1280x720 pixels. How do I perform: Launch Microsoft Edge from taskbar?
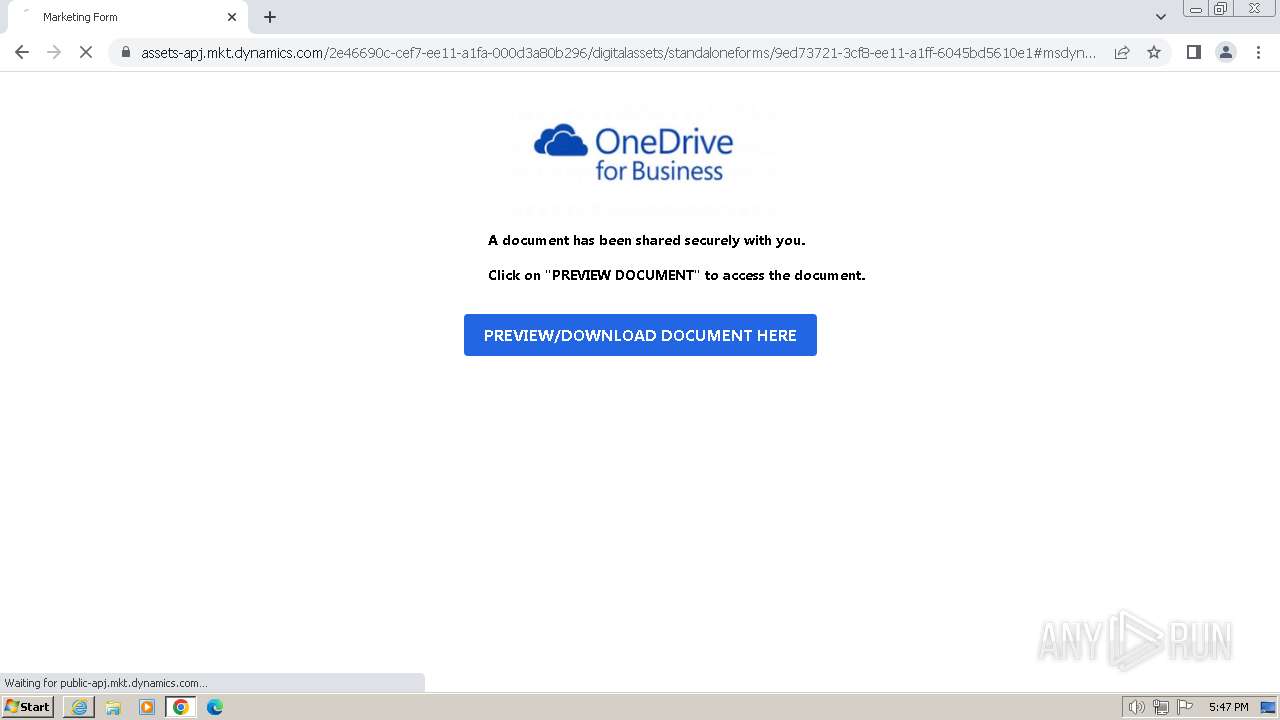click(x=215, y=707)
